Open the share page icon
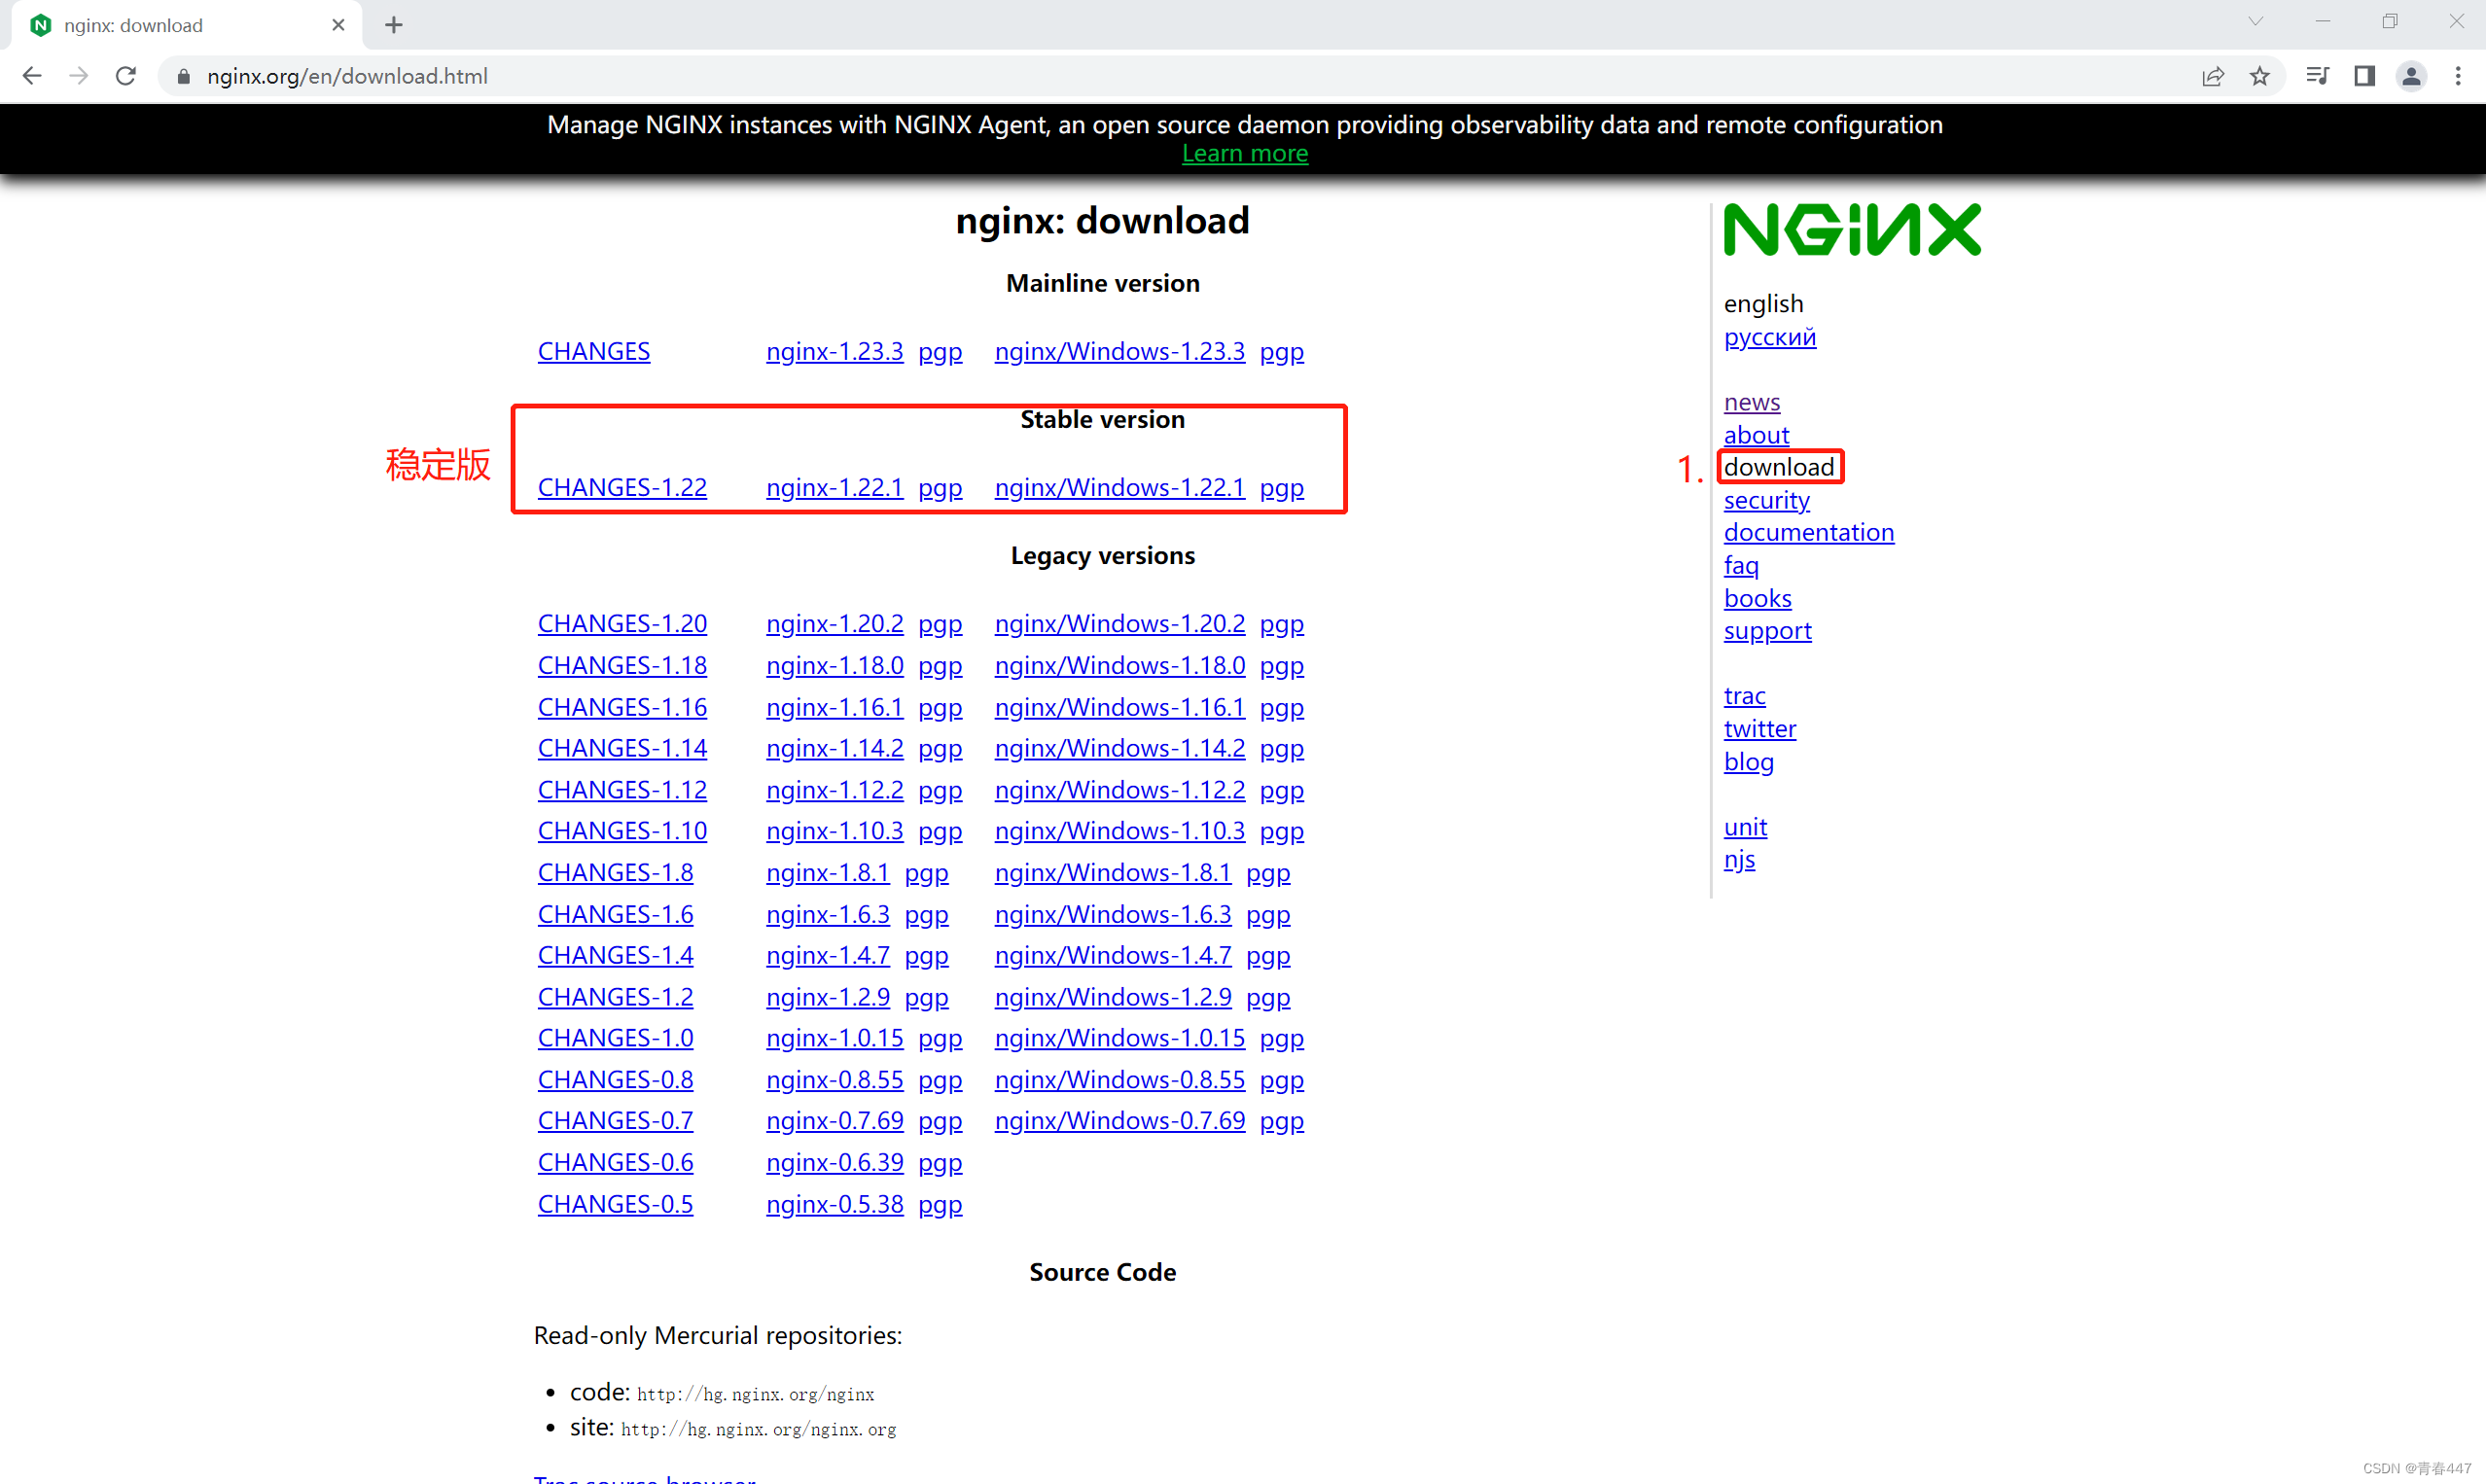 2213,76
